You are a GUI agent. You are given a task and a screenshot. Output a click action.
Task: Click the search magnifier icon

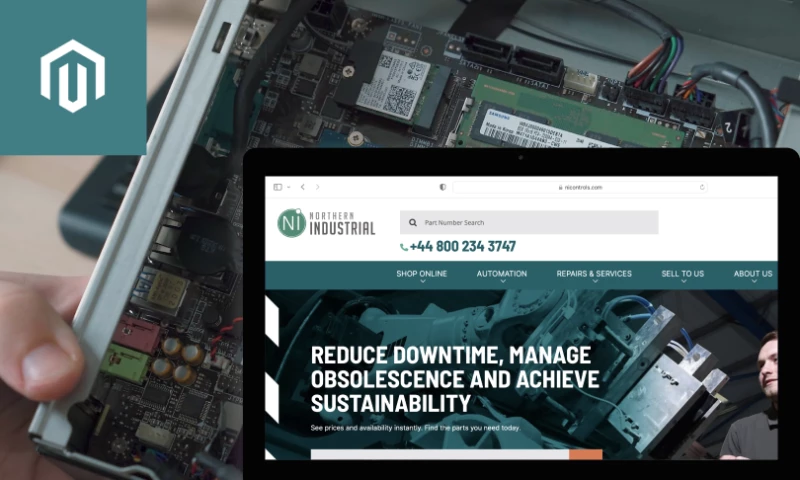[413, 222]
